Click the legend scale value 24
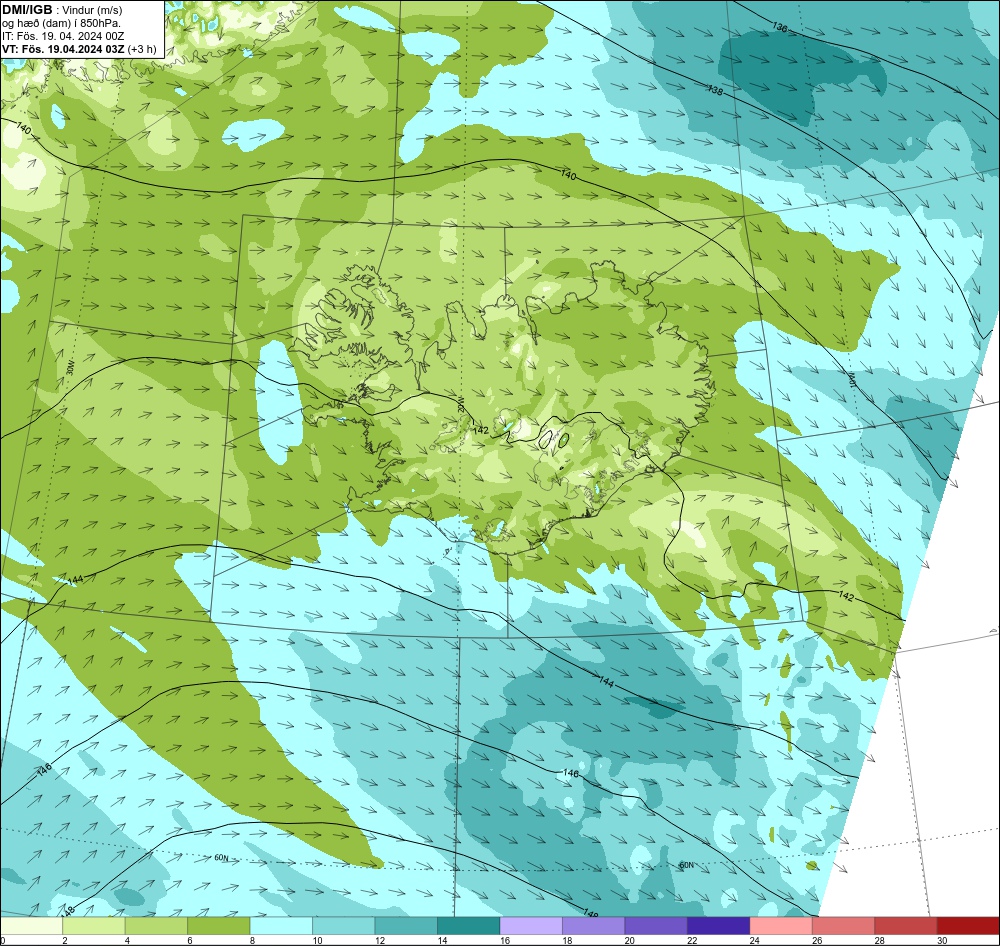Screen dimensions: 1000x946 click(754, 940)
